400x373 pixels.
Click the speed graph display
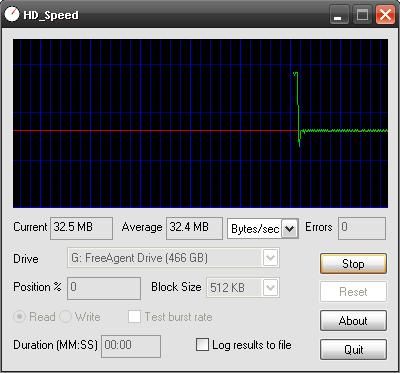pyautogui.click(x=200, y=123)
